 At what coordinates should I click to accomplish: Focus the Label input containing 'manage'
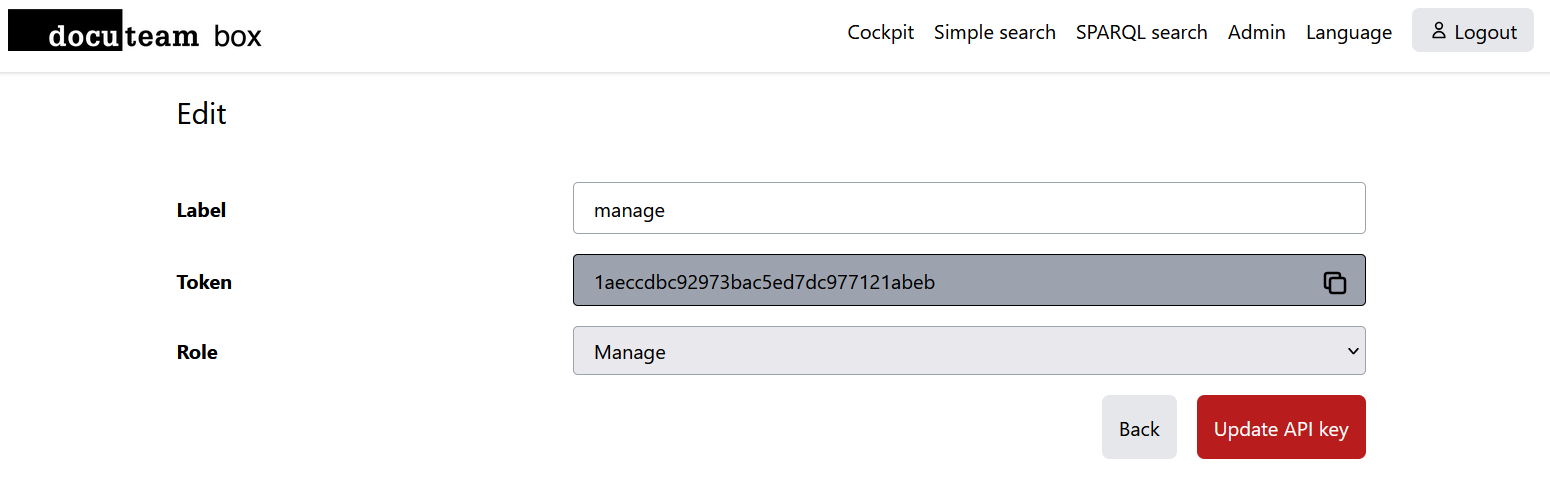(x=968, y=209)
